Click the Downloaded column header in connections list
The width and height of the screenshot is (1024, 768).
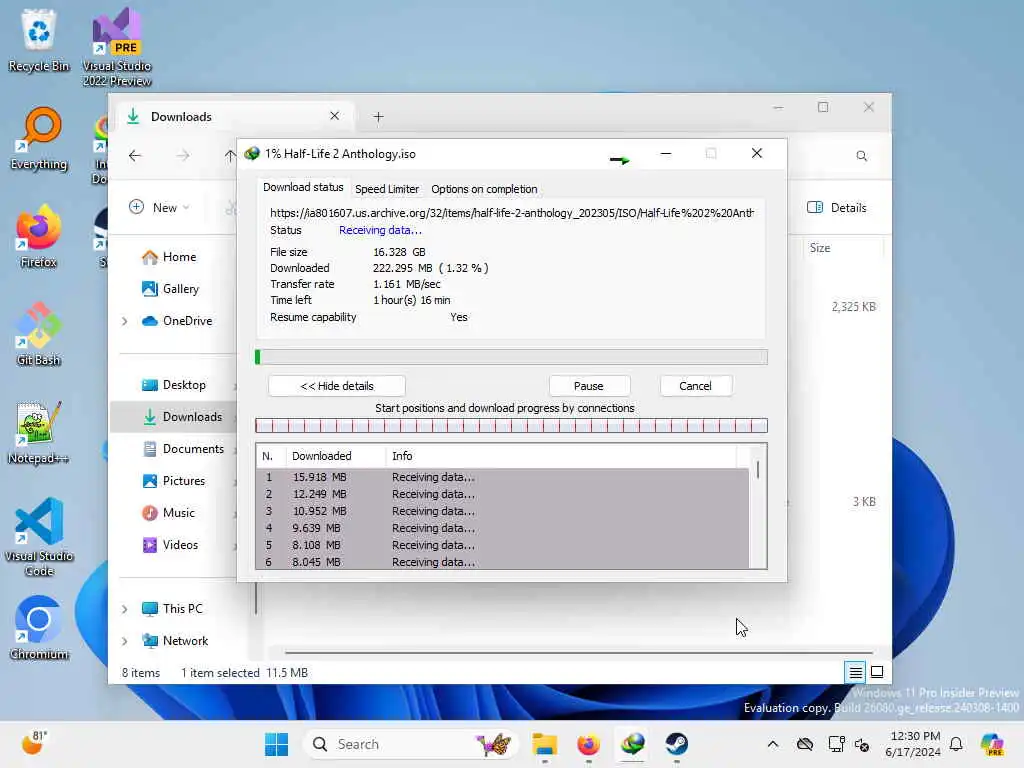[x=337, y=456]
